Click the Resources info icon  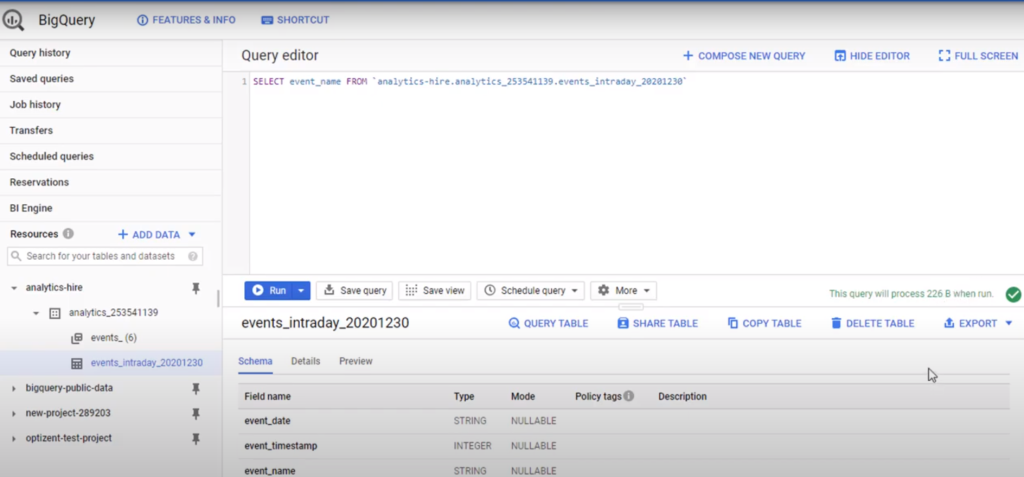[x=68, y=234]
